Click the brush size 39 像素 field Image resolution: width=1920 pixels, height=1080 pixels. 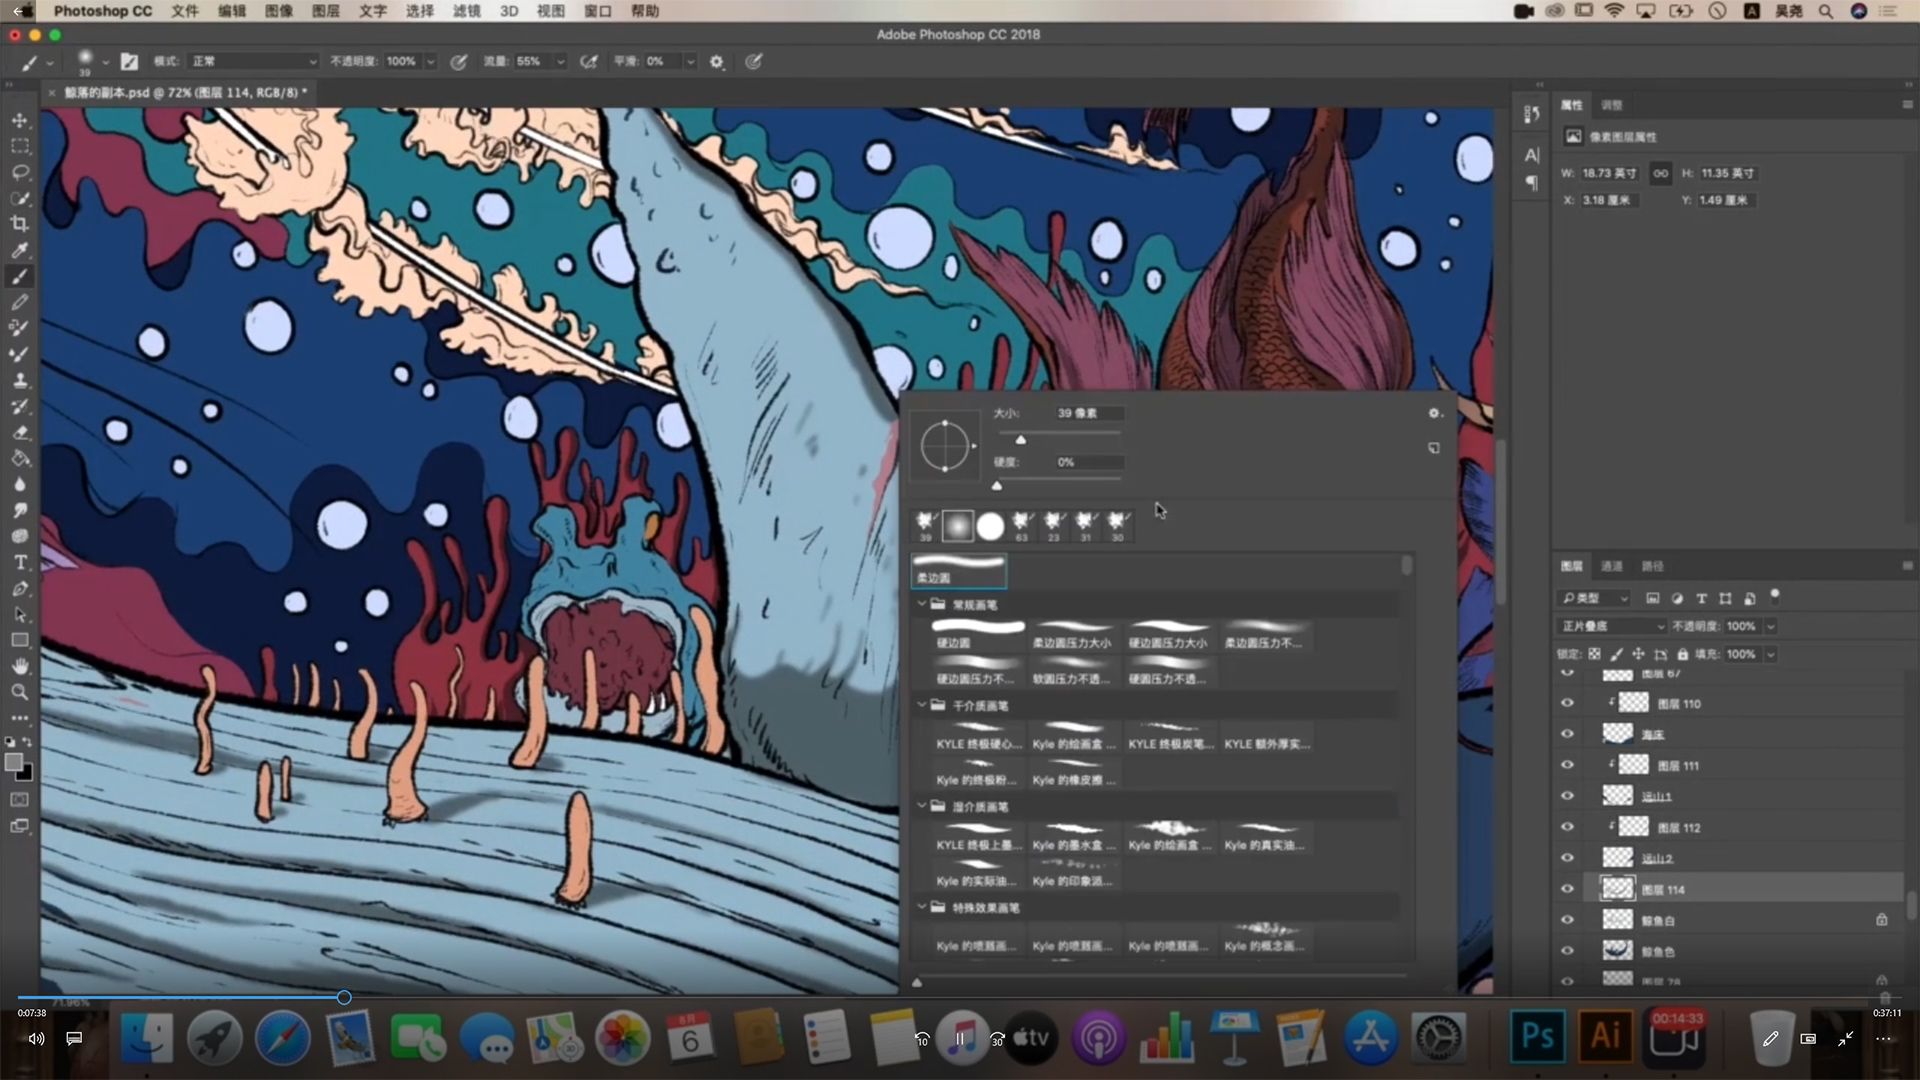pyautogui.click(x=1088, y=413)
